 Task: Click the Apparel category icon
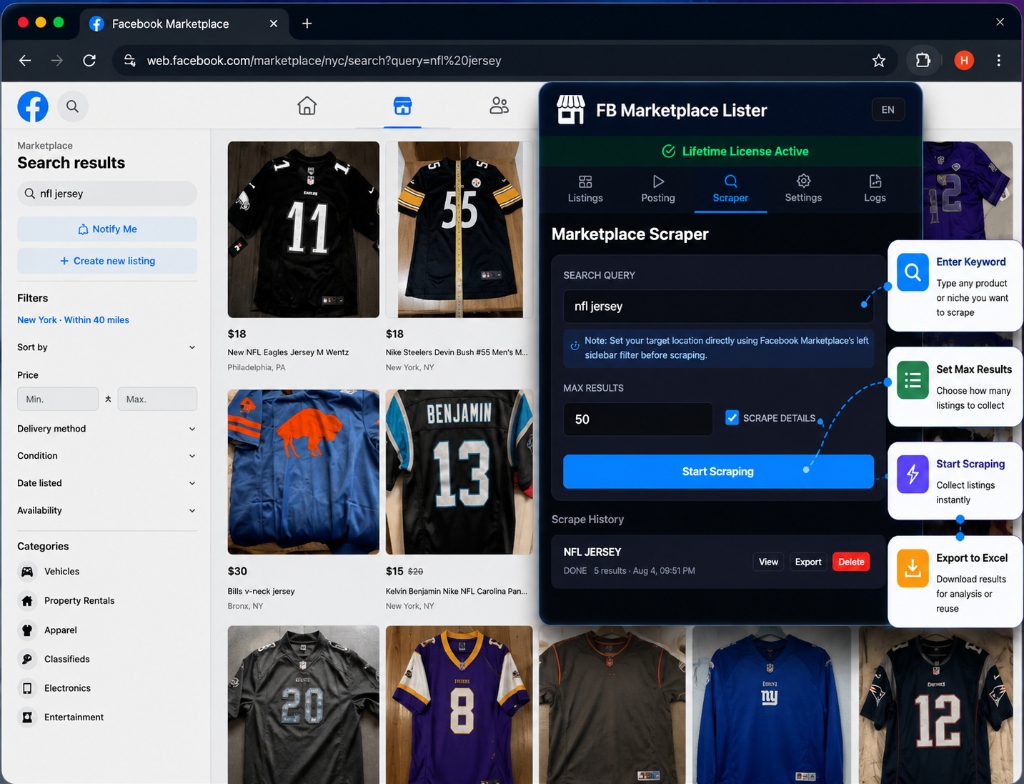[27, 630]
